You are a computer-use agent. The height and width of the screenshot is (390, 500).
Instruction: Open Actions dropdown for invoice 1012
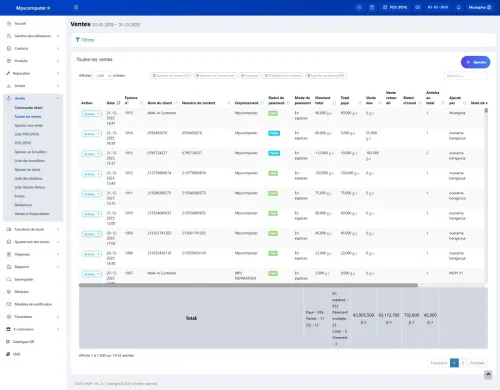pos(92,174)
